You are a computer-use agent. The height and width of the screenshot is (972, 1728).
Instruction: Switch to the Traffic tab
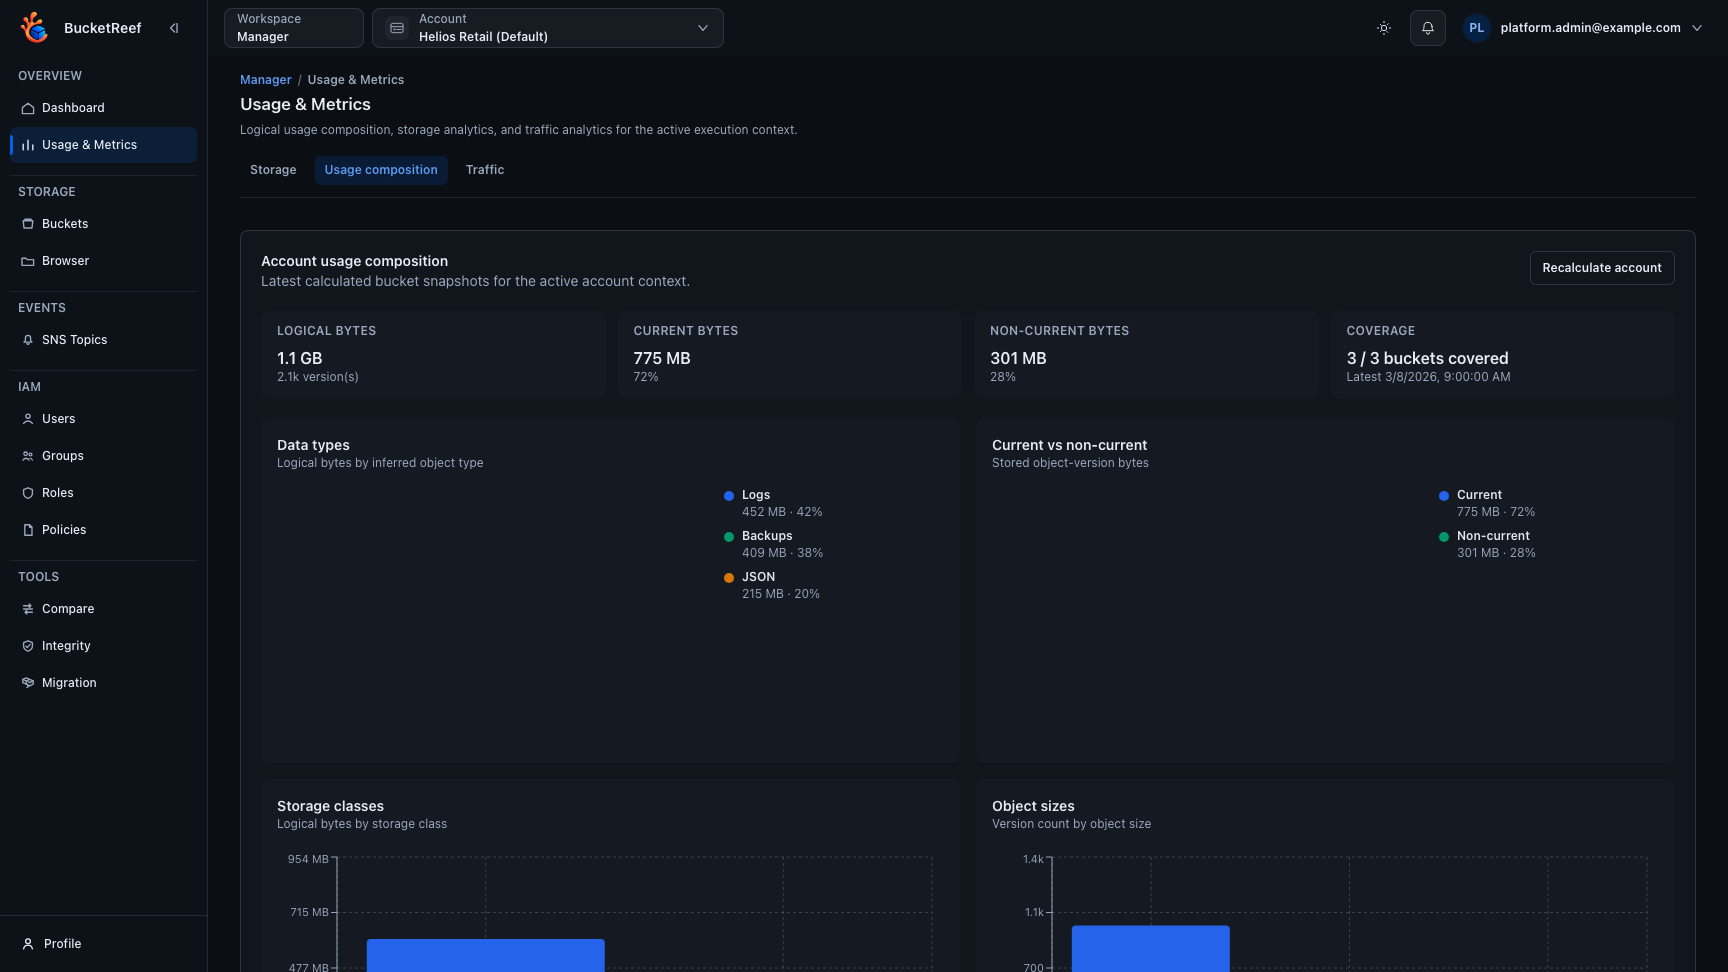tap(485, 170)
